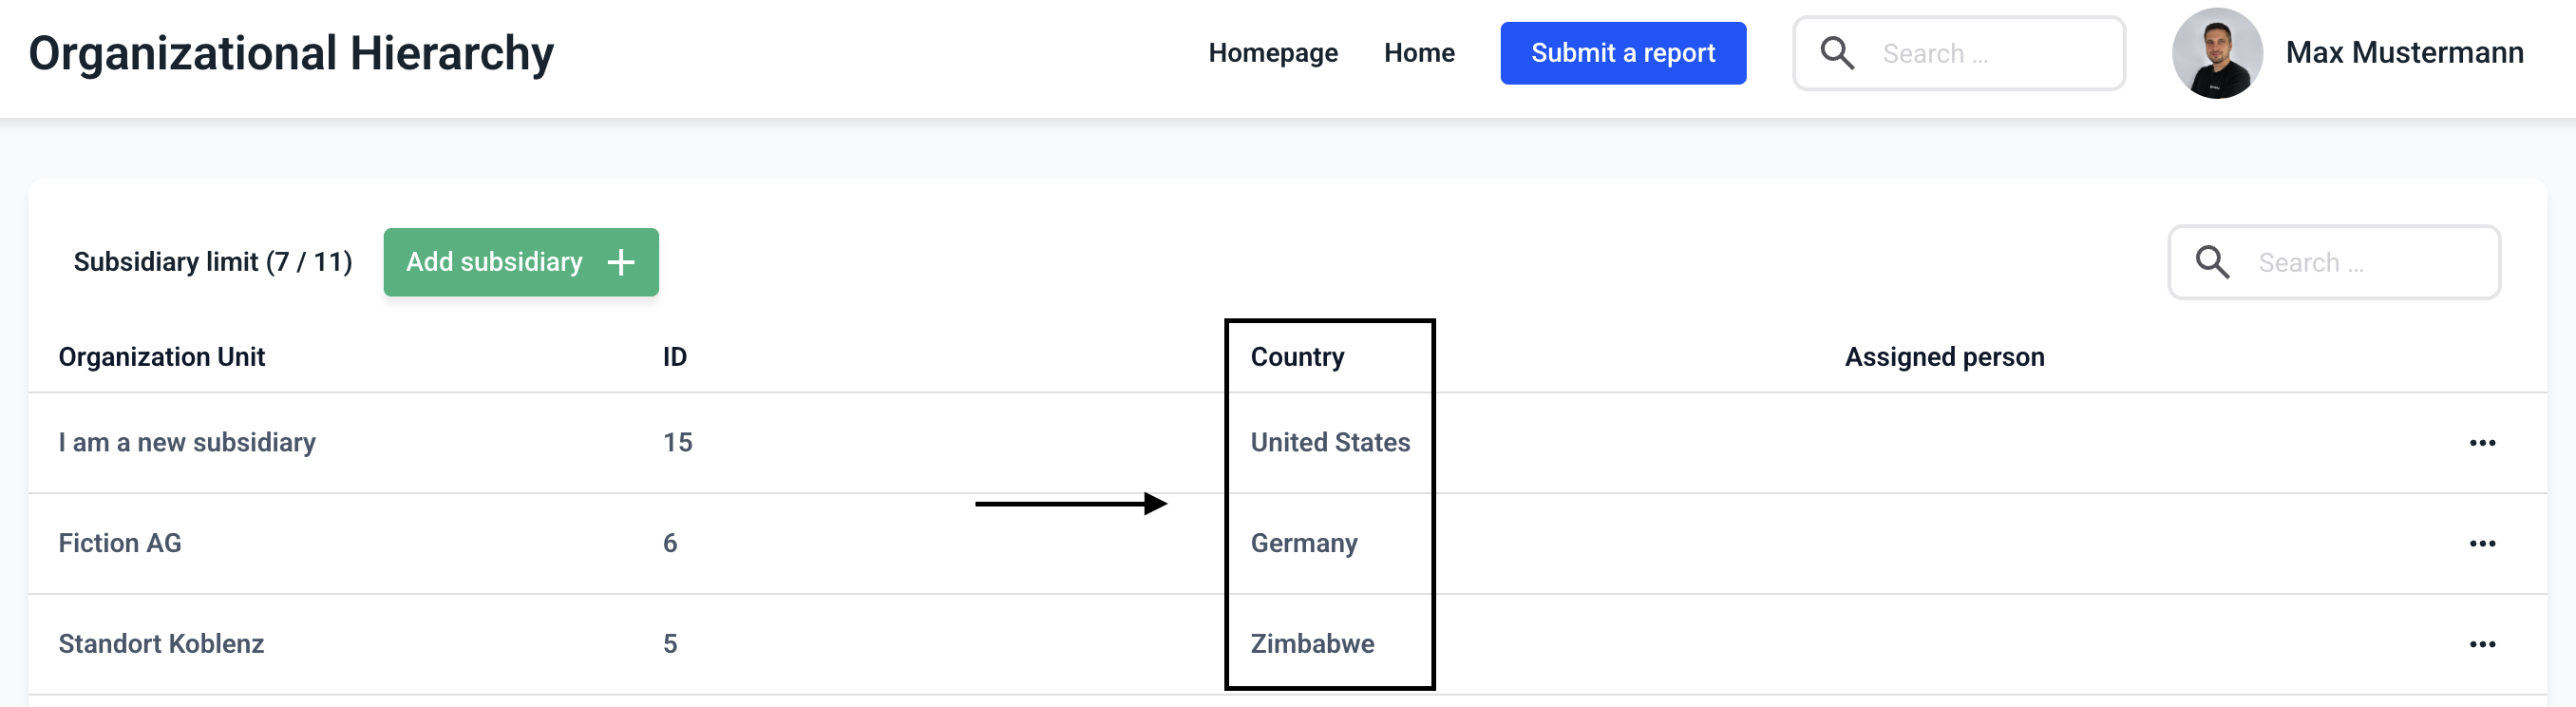Click the Add subsidiary button
Viewport: 2576px width, 707px height.
click(x=495, y=262)
